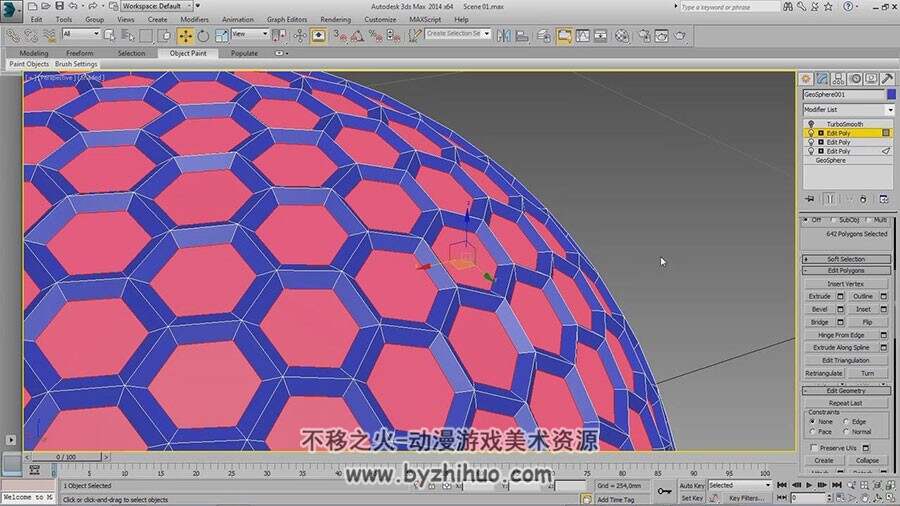
Task: Click the Set Keys large key icon
Action: tap(664, 491)
